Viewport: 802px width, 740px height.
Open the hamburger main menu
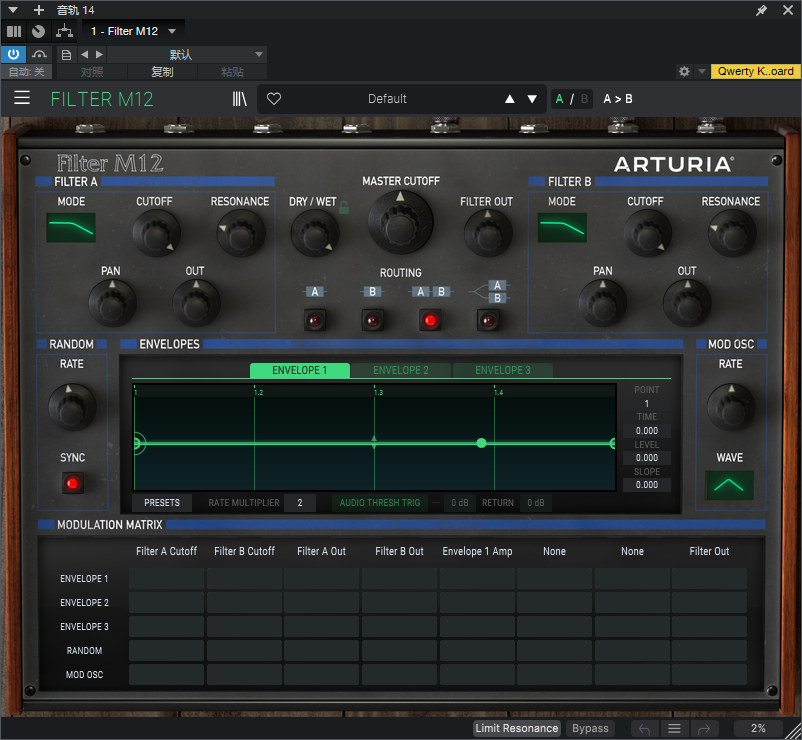point(21,98)
